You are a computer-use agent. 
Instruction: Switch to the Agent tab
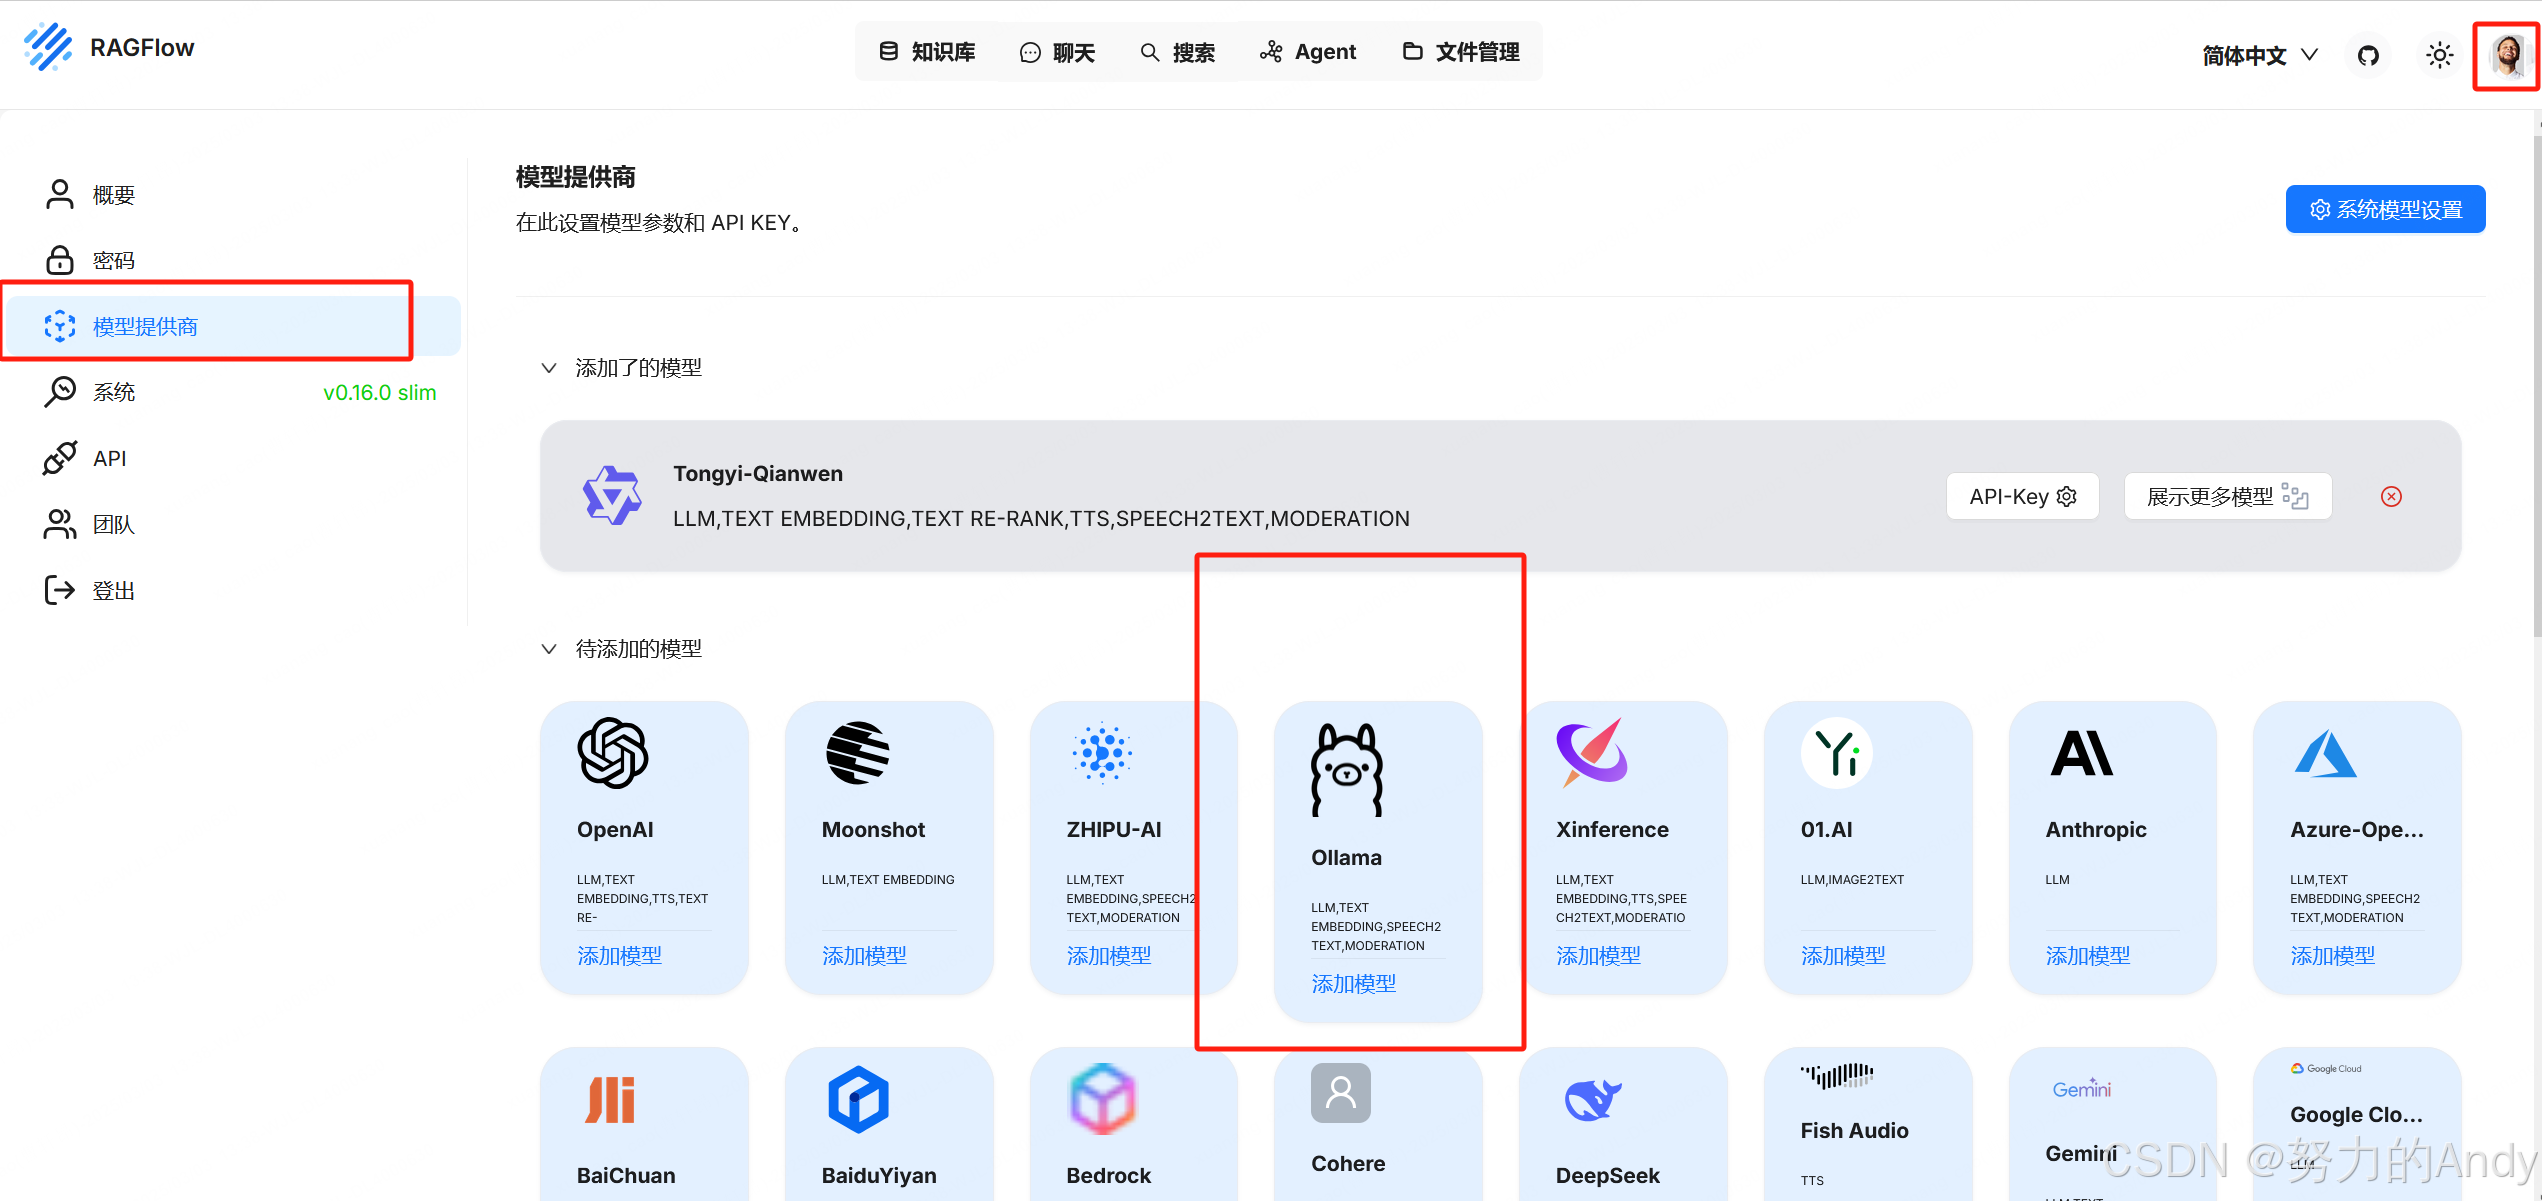pyautogui.click(x=1308, y=52)
